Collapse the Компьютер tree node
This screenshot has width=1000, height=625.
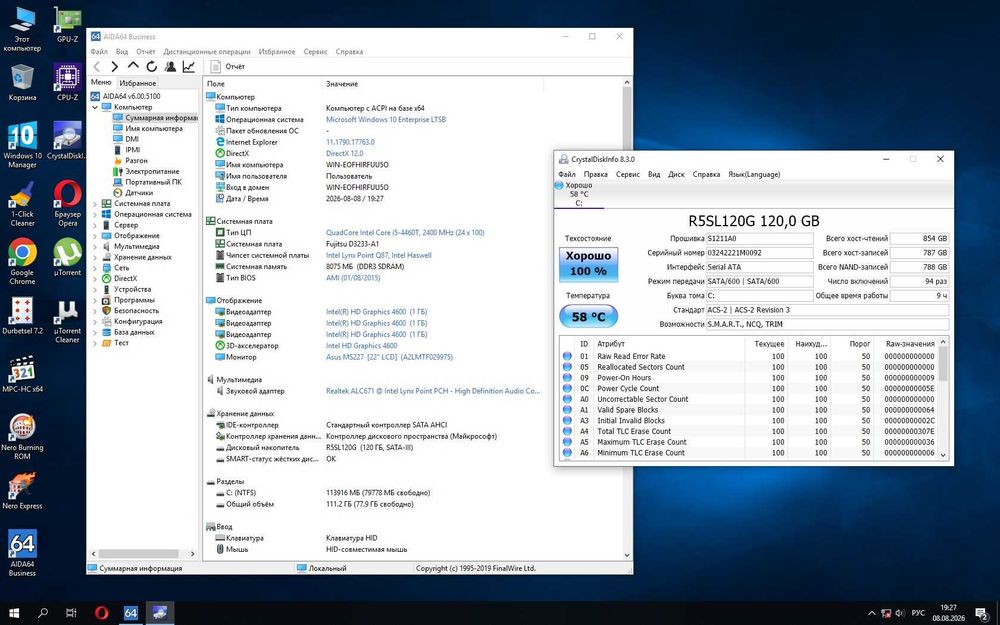pyautogui.click(x=95, y=107)
